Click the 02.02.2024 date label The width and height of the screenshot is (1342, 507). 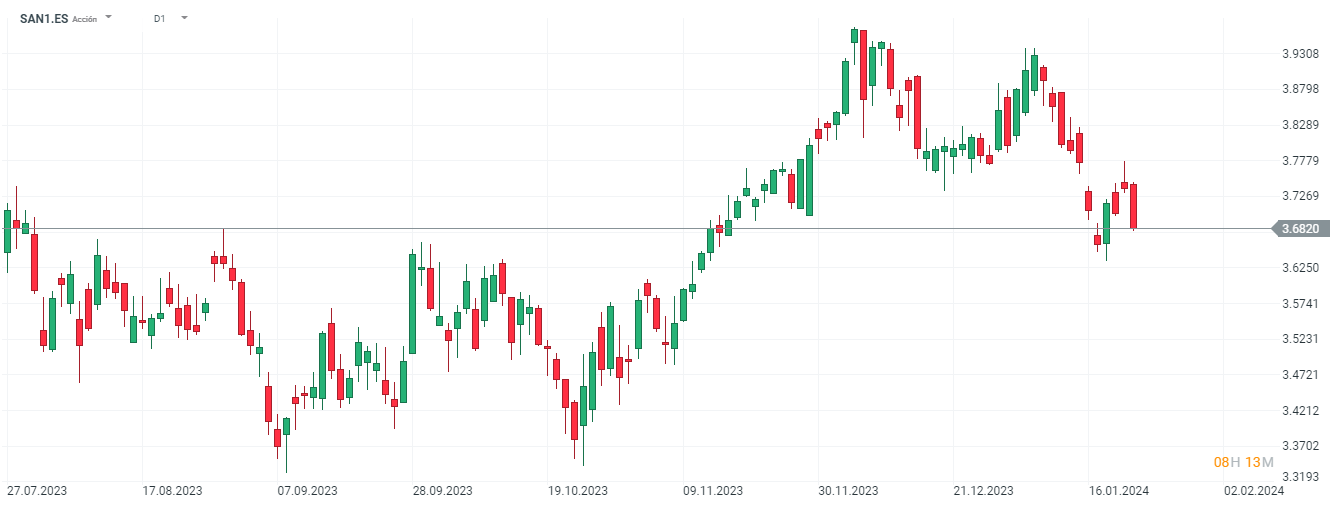point(1253,491)
